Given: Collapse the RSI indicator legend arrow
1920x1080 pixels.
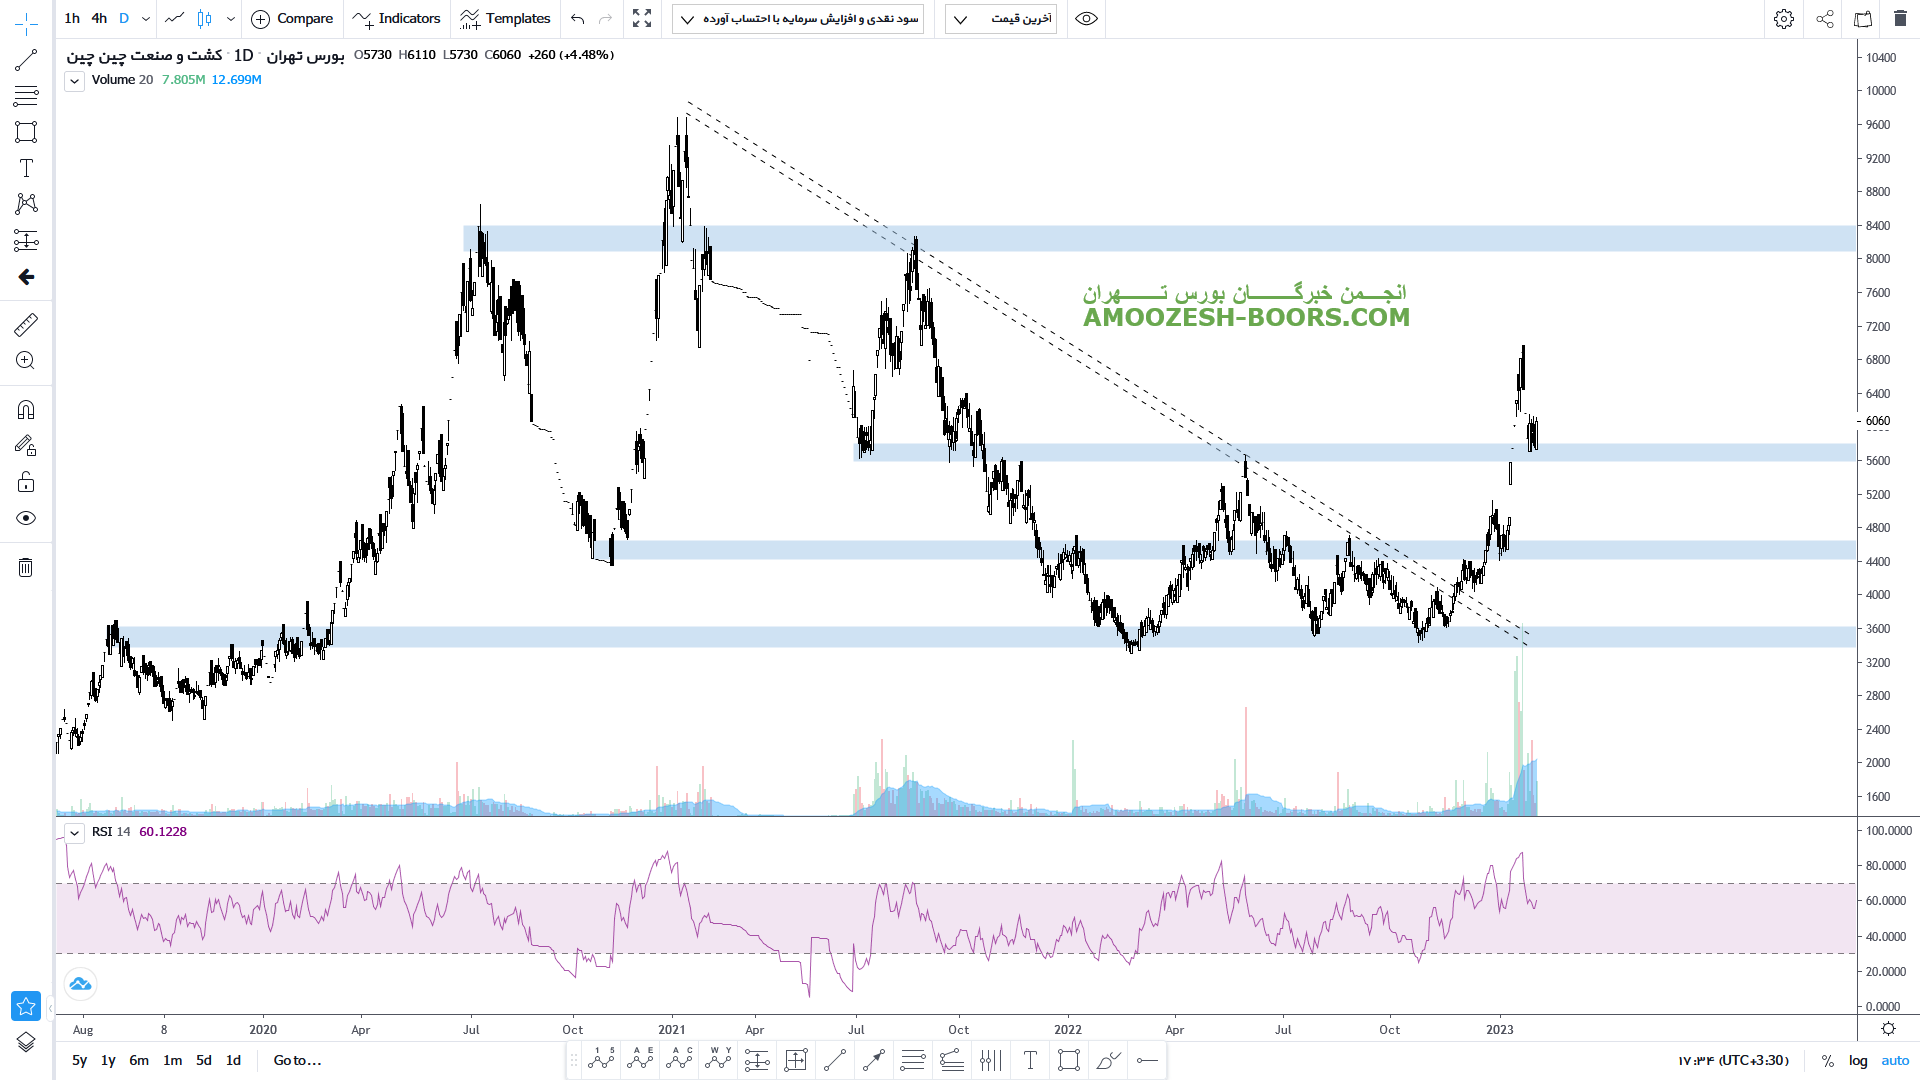Looking at the screenshot, I should tap(75, 832).
